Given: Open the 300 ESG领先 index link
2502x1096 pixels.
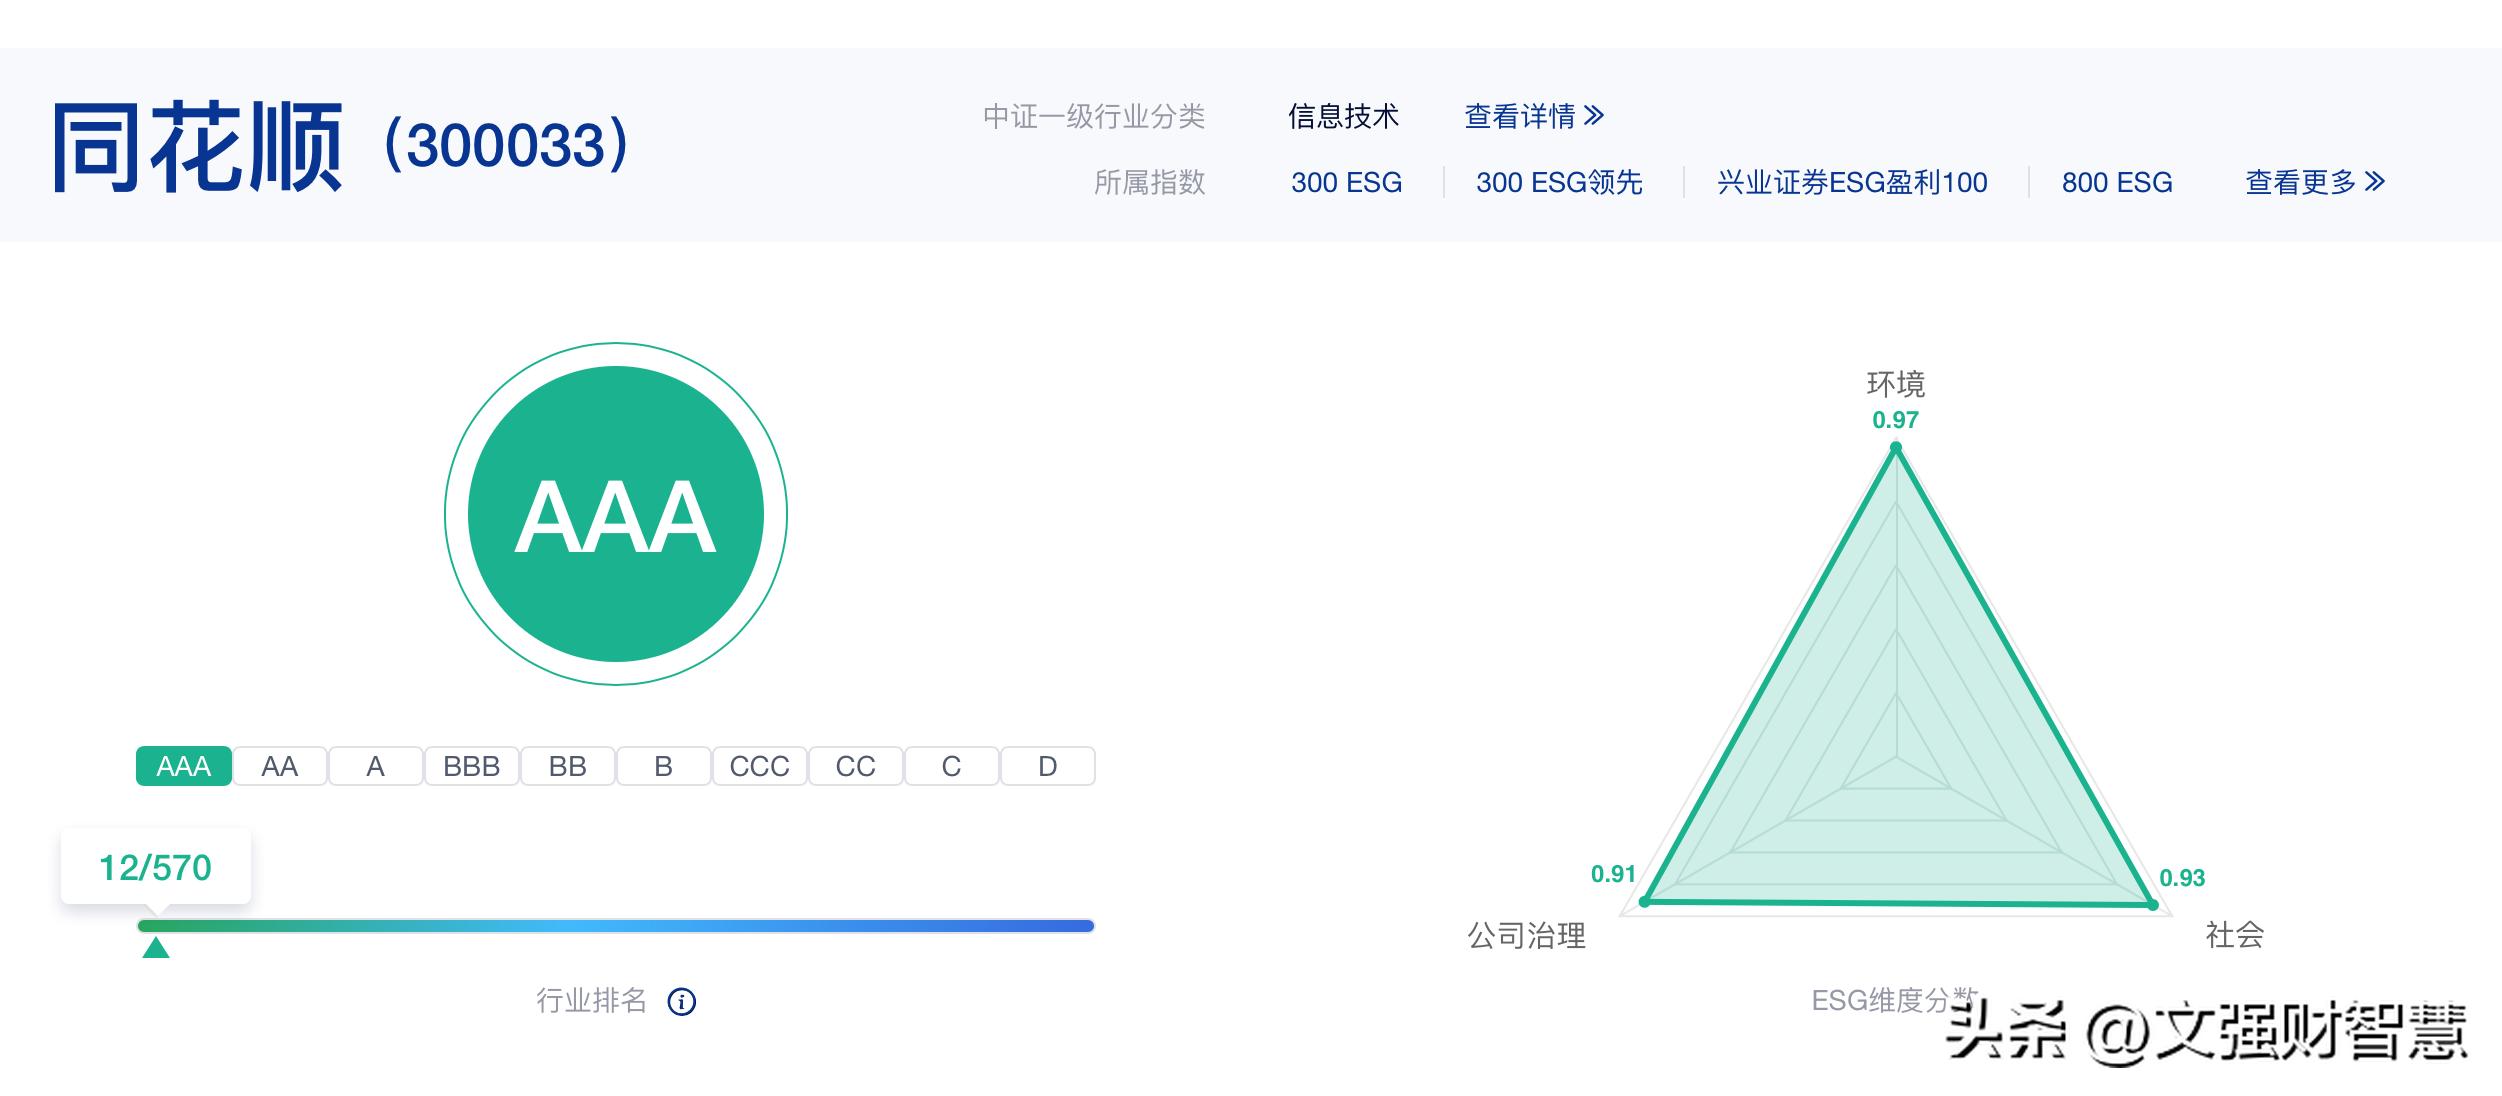Looking at the screenshot, I should [x=1557, y=182].
